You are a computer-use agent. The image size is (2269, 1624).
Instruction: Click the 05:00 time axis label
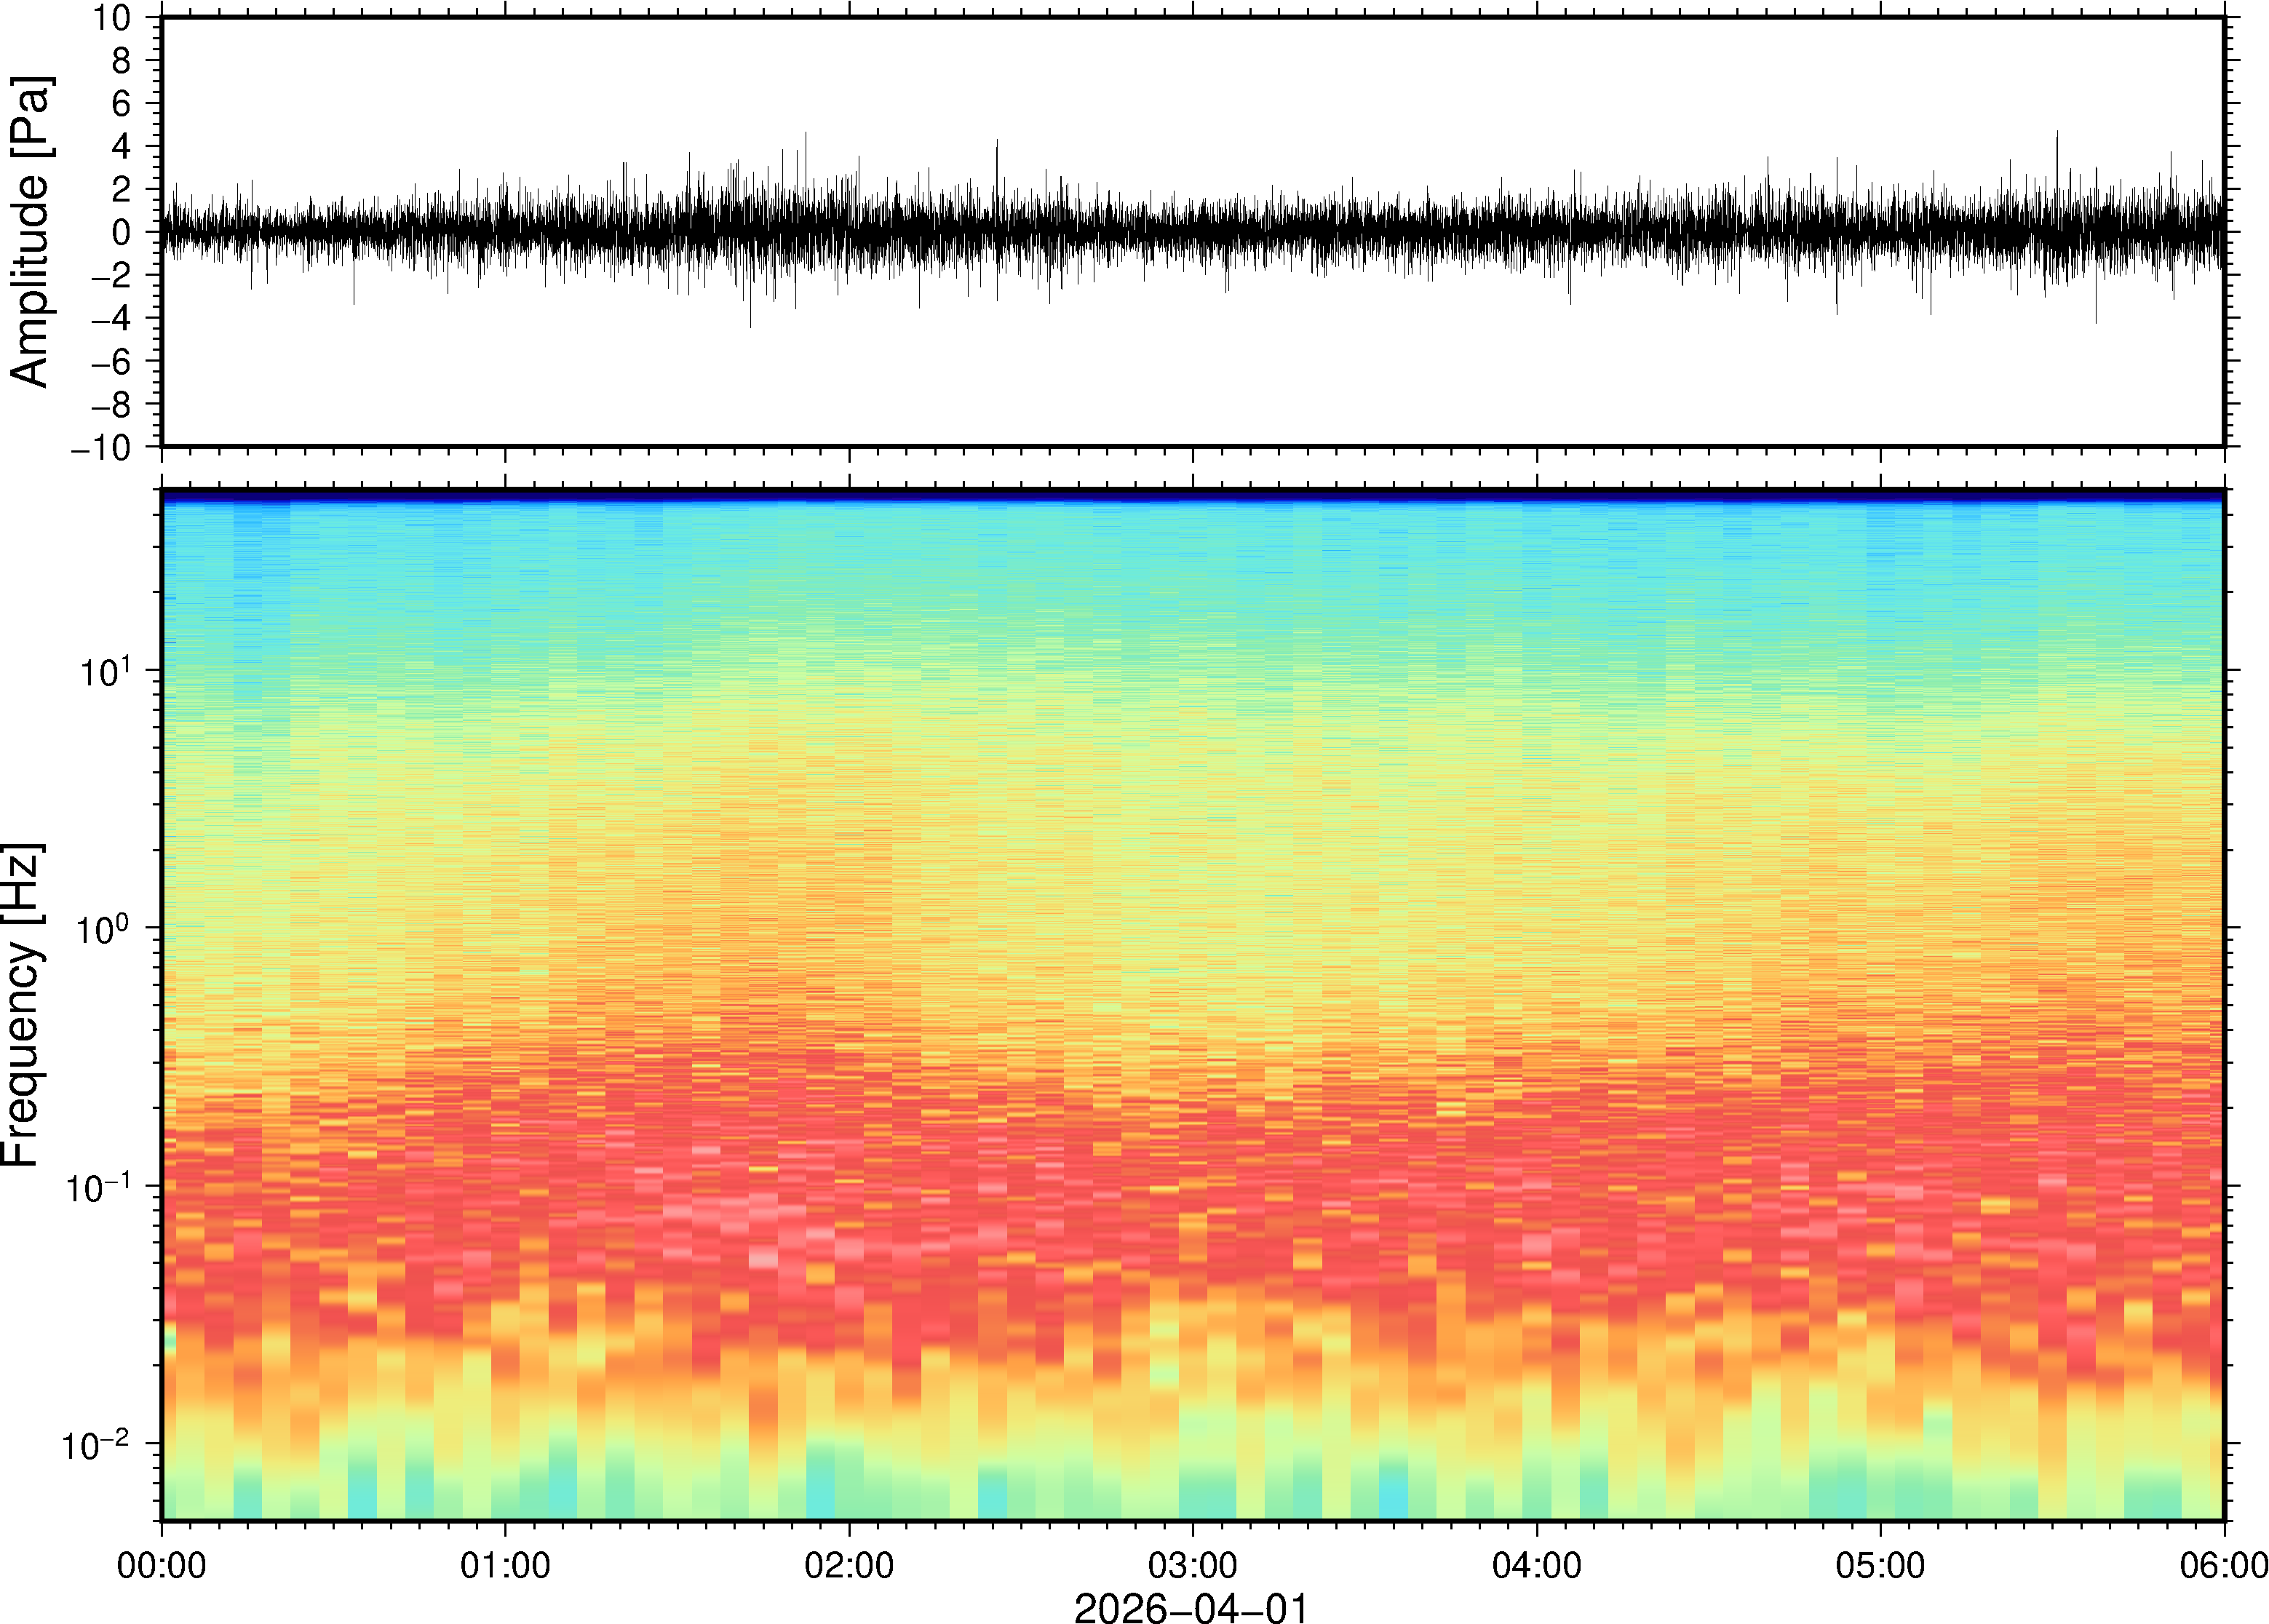click(x=1880, y=1565)
